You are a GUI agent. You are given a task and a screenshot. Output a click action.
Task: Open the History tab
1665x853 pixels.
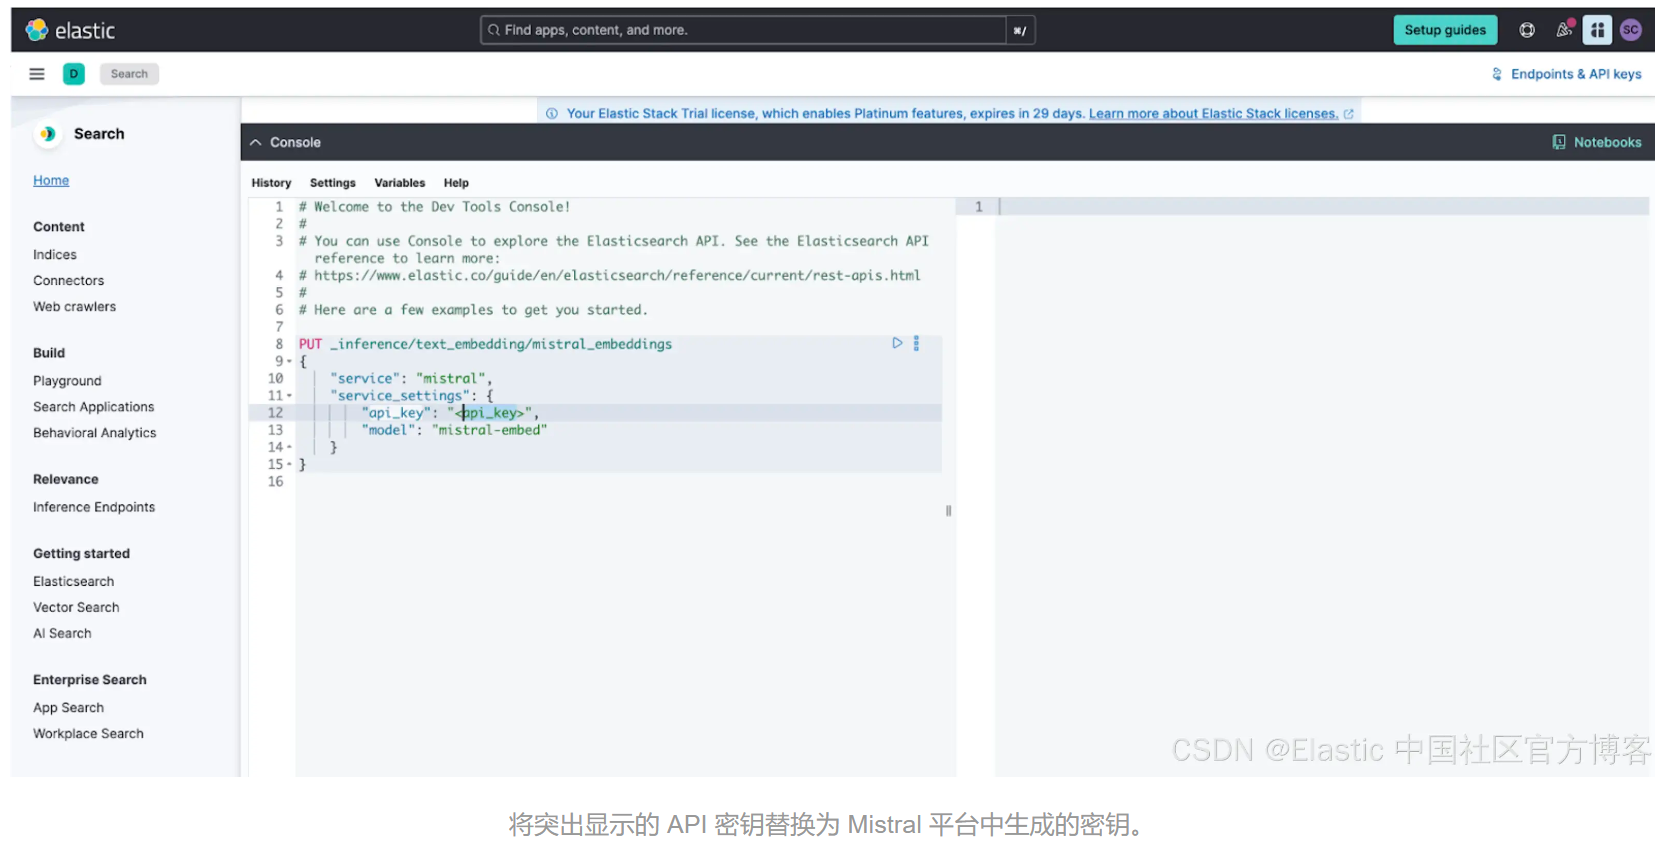tap(271, 183)
